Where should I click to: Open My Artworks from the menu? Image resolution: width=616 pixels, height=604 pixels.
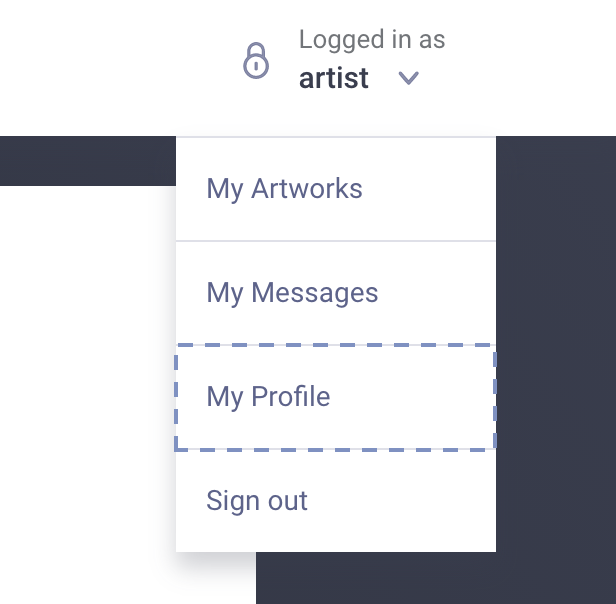coord(285,188)
